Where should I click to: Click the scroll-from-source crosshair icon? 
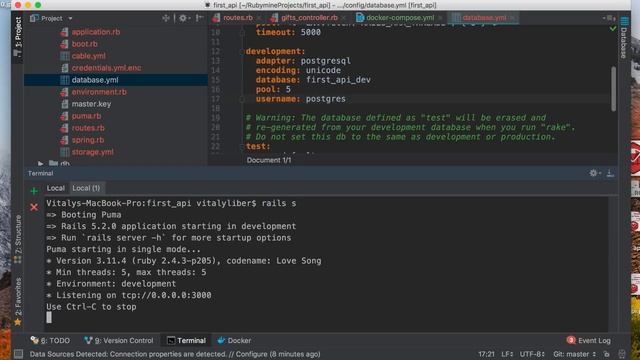tap(165, 18)
